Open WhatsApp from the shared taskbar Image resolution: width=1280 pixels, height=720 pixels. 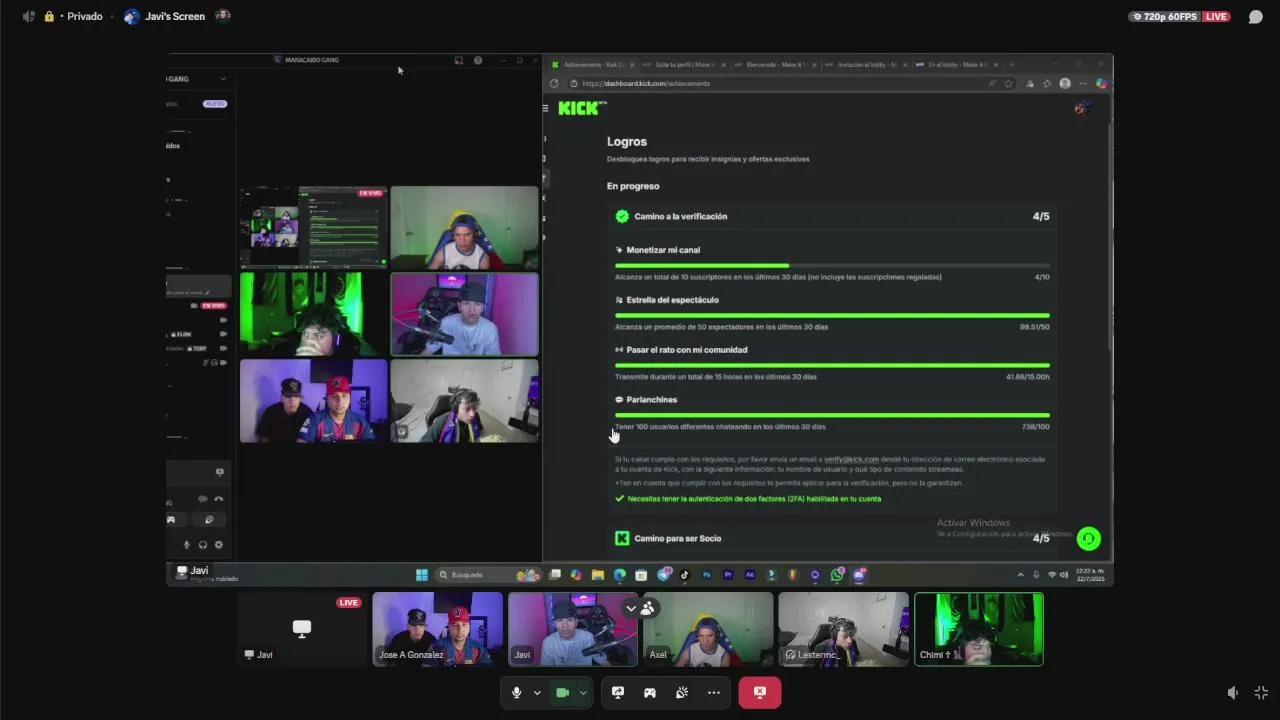point(837,575)
